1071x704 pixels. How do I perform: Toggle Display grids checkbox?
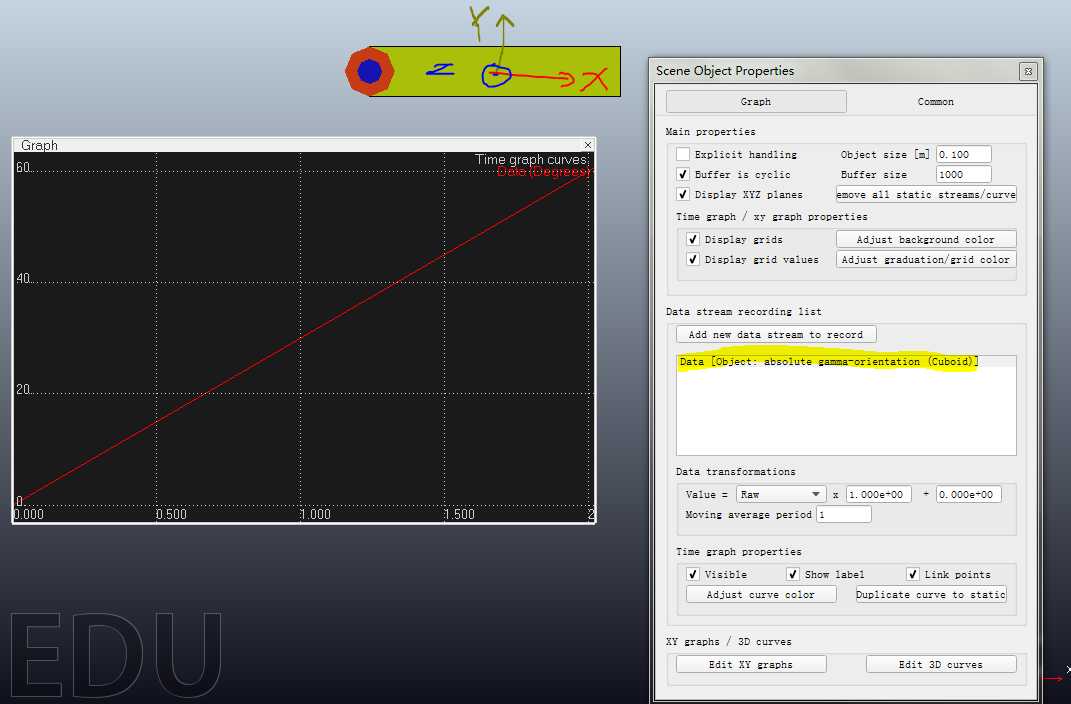click(x=693, y=239)
